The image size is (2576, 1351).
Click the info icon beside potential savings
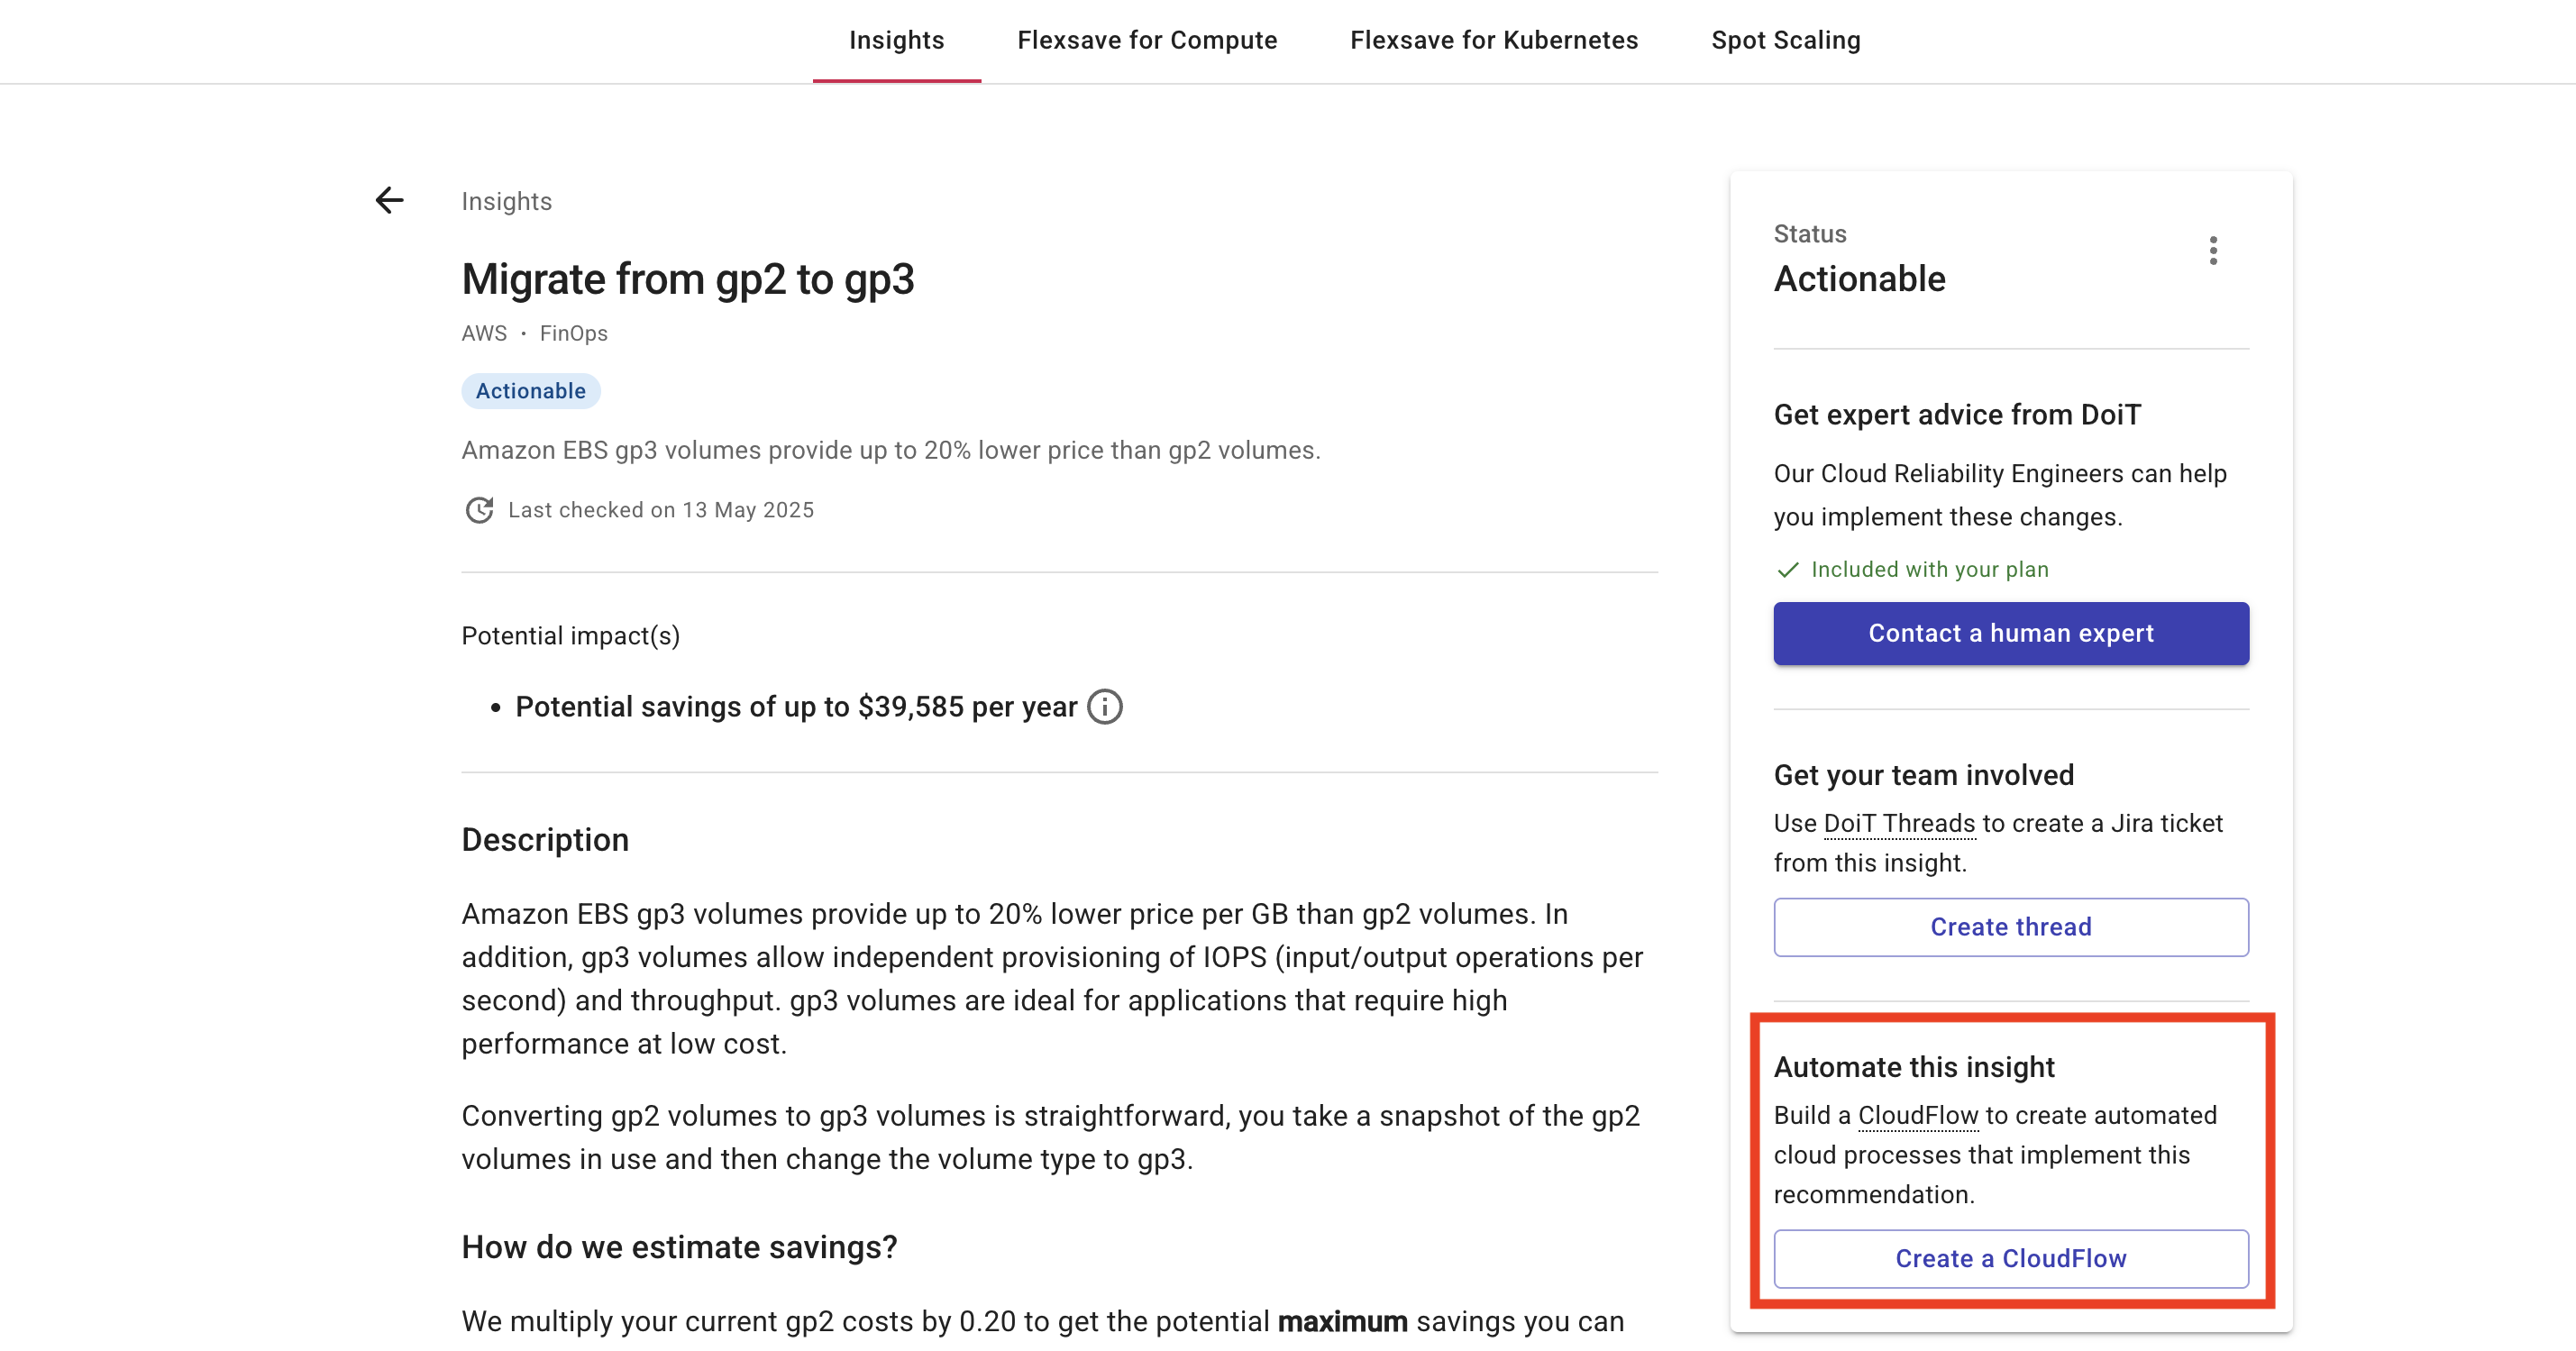(x=1104, y=707)
